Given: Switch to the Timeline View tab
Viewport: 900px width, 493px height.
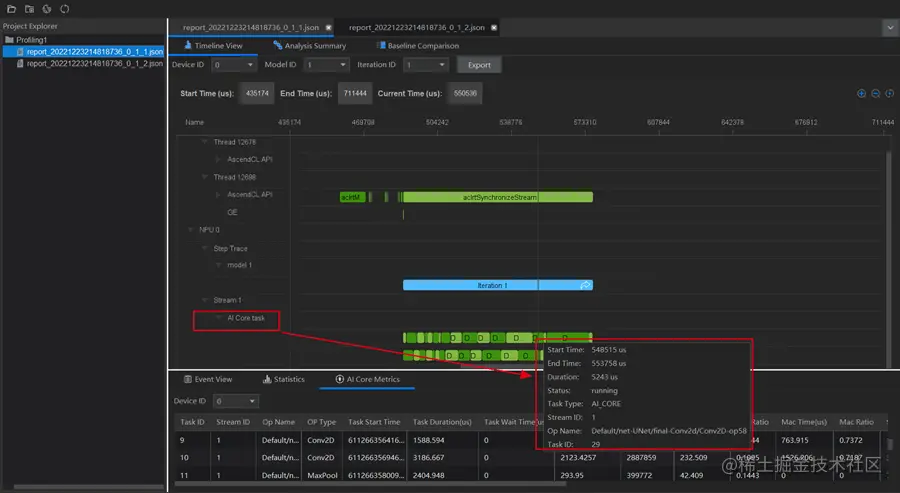Looking at the screenshot, I should pos(213,45).
